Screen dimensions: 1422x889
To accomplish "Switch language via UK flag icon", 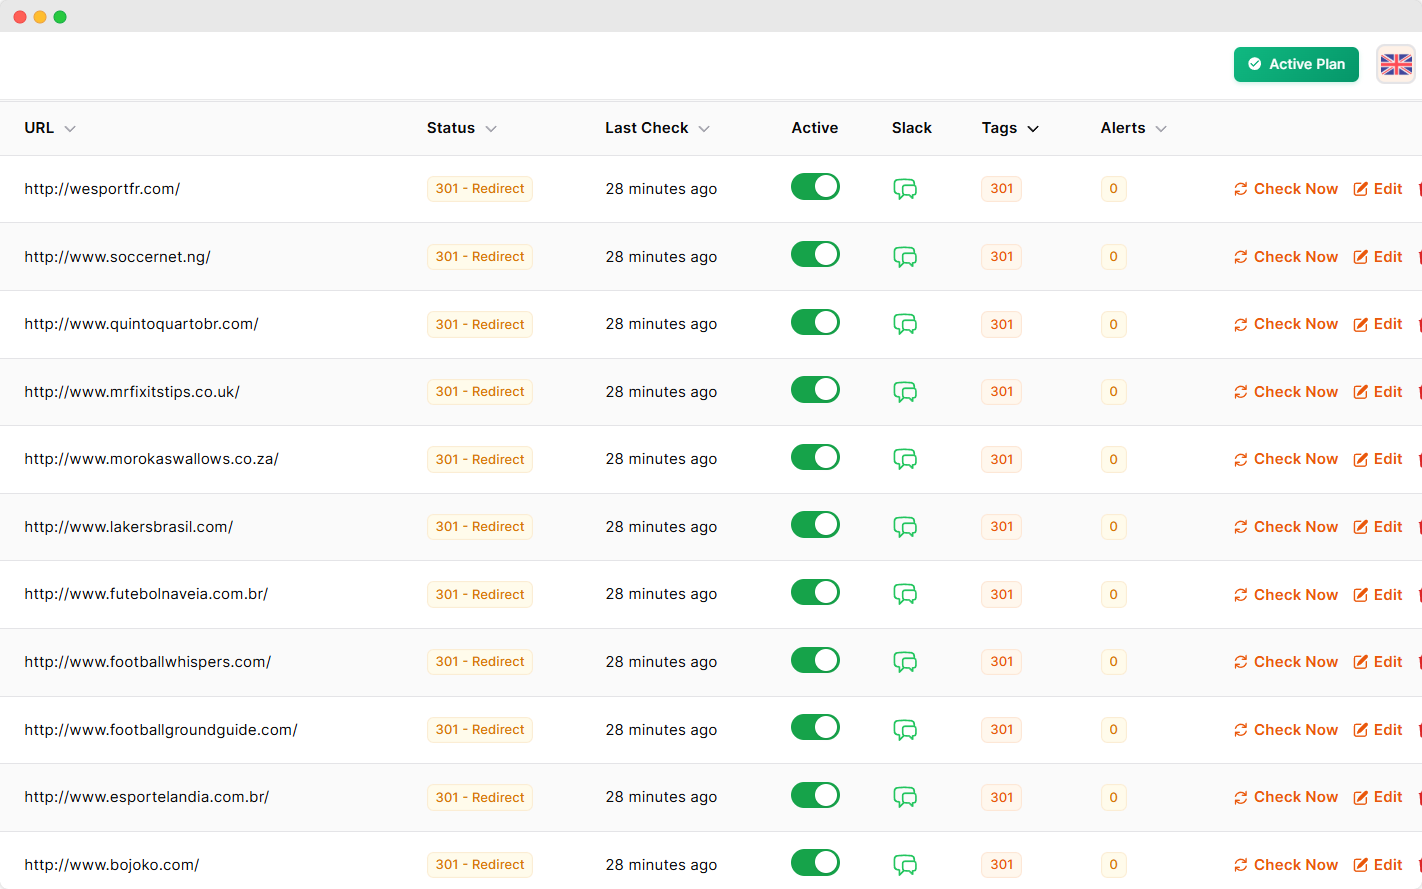I will 1396,64.
